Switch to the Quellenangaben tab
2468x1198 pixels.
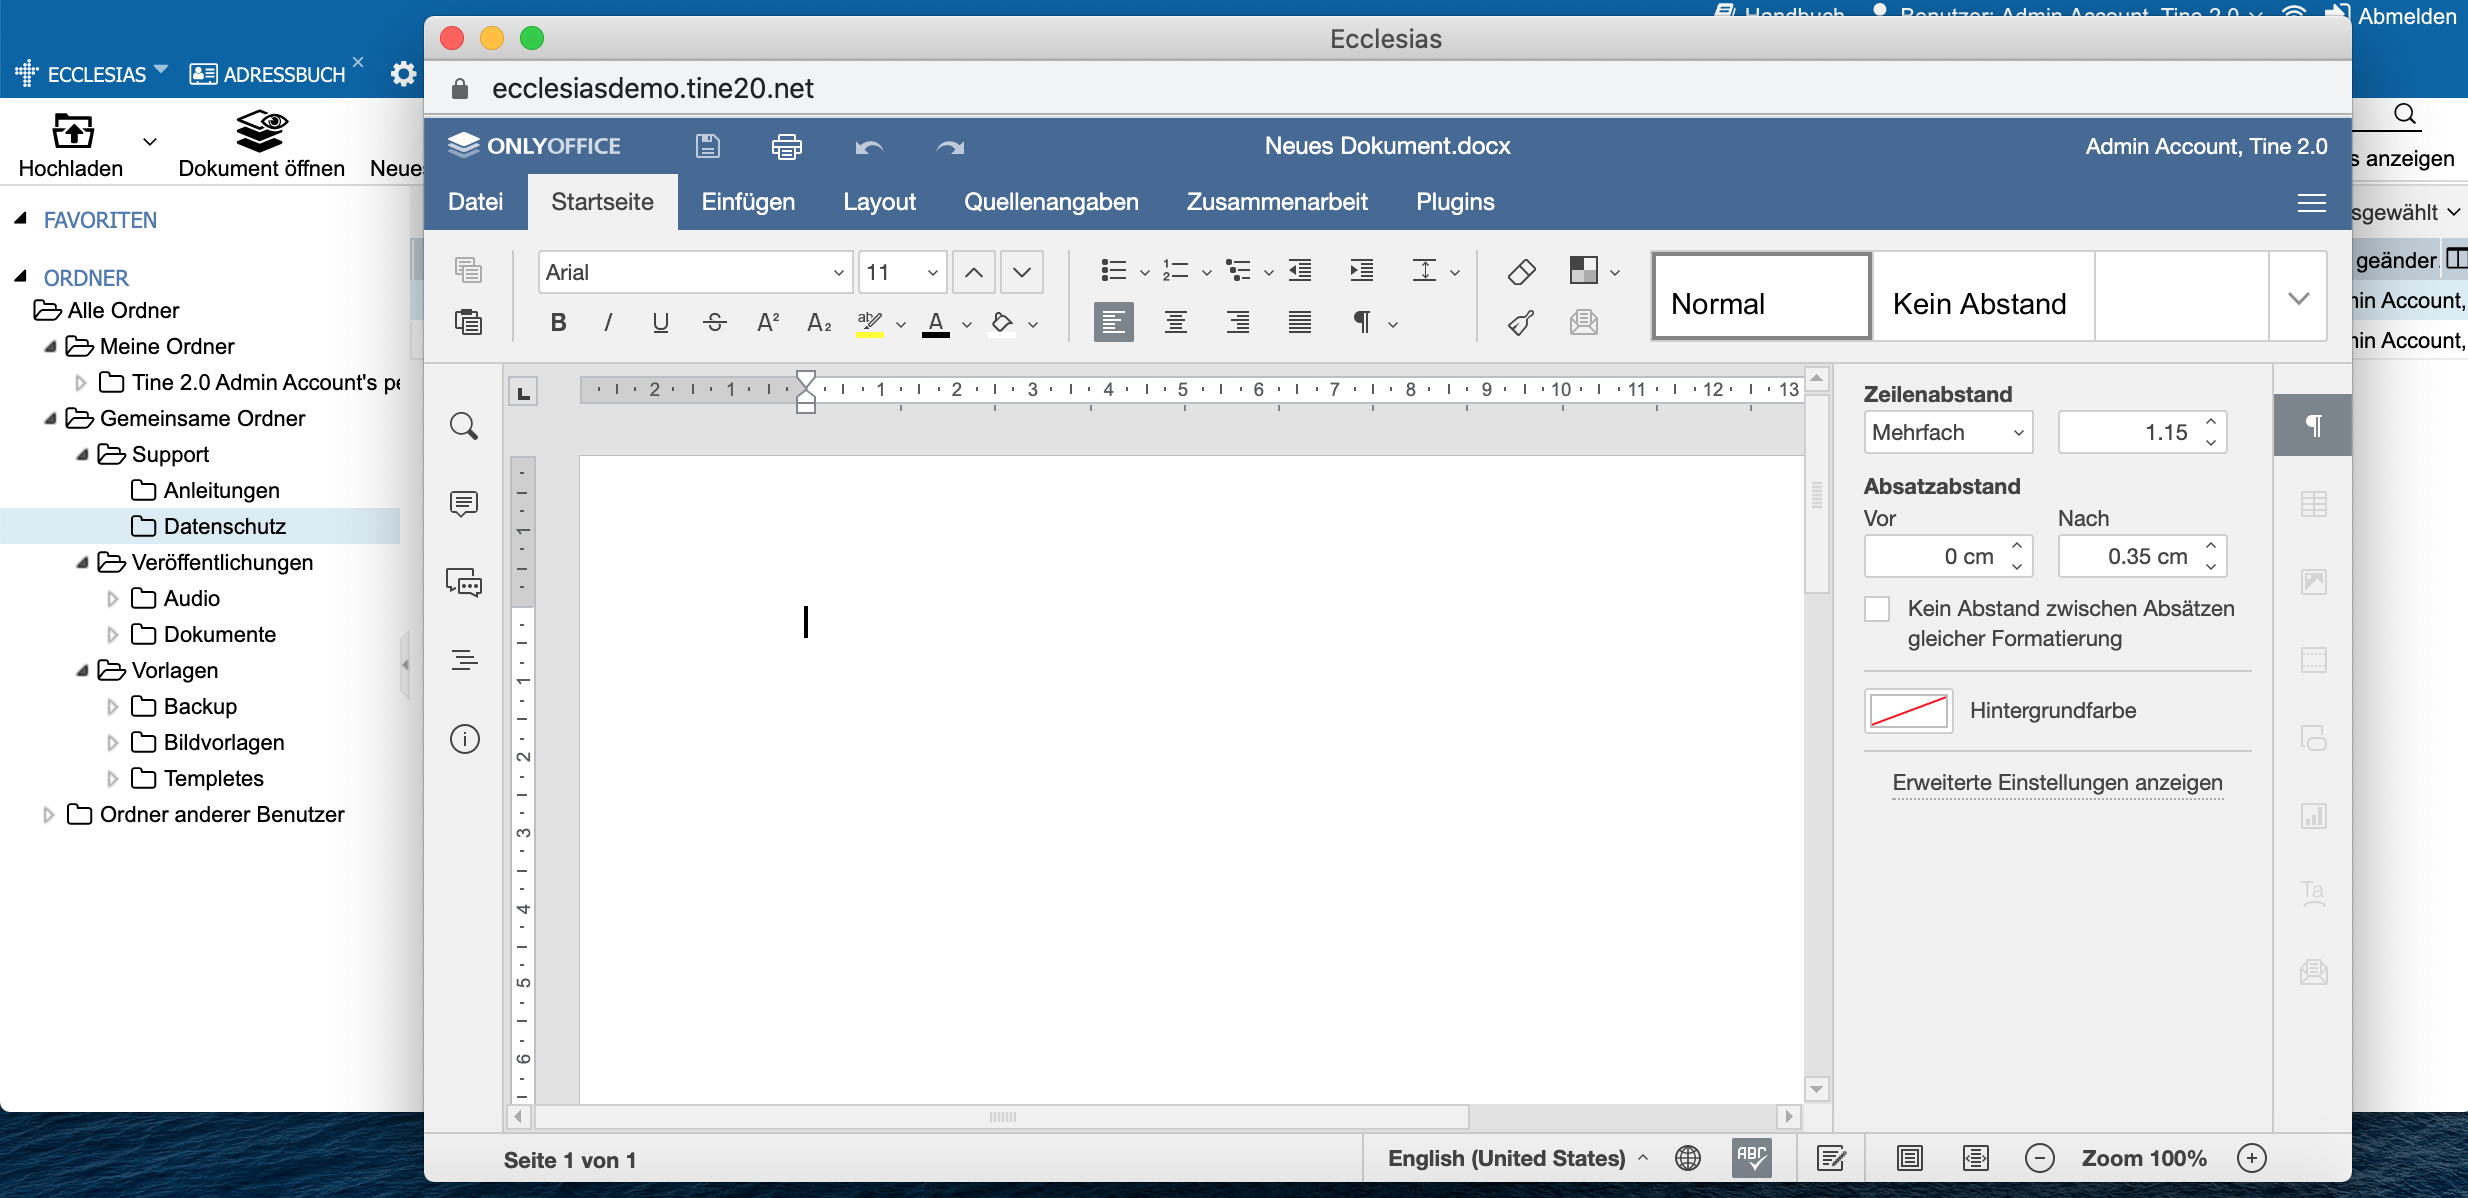click(x=1051, y=202)
